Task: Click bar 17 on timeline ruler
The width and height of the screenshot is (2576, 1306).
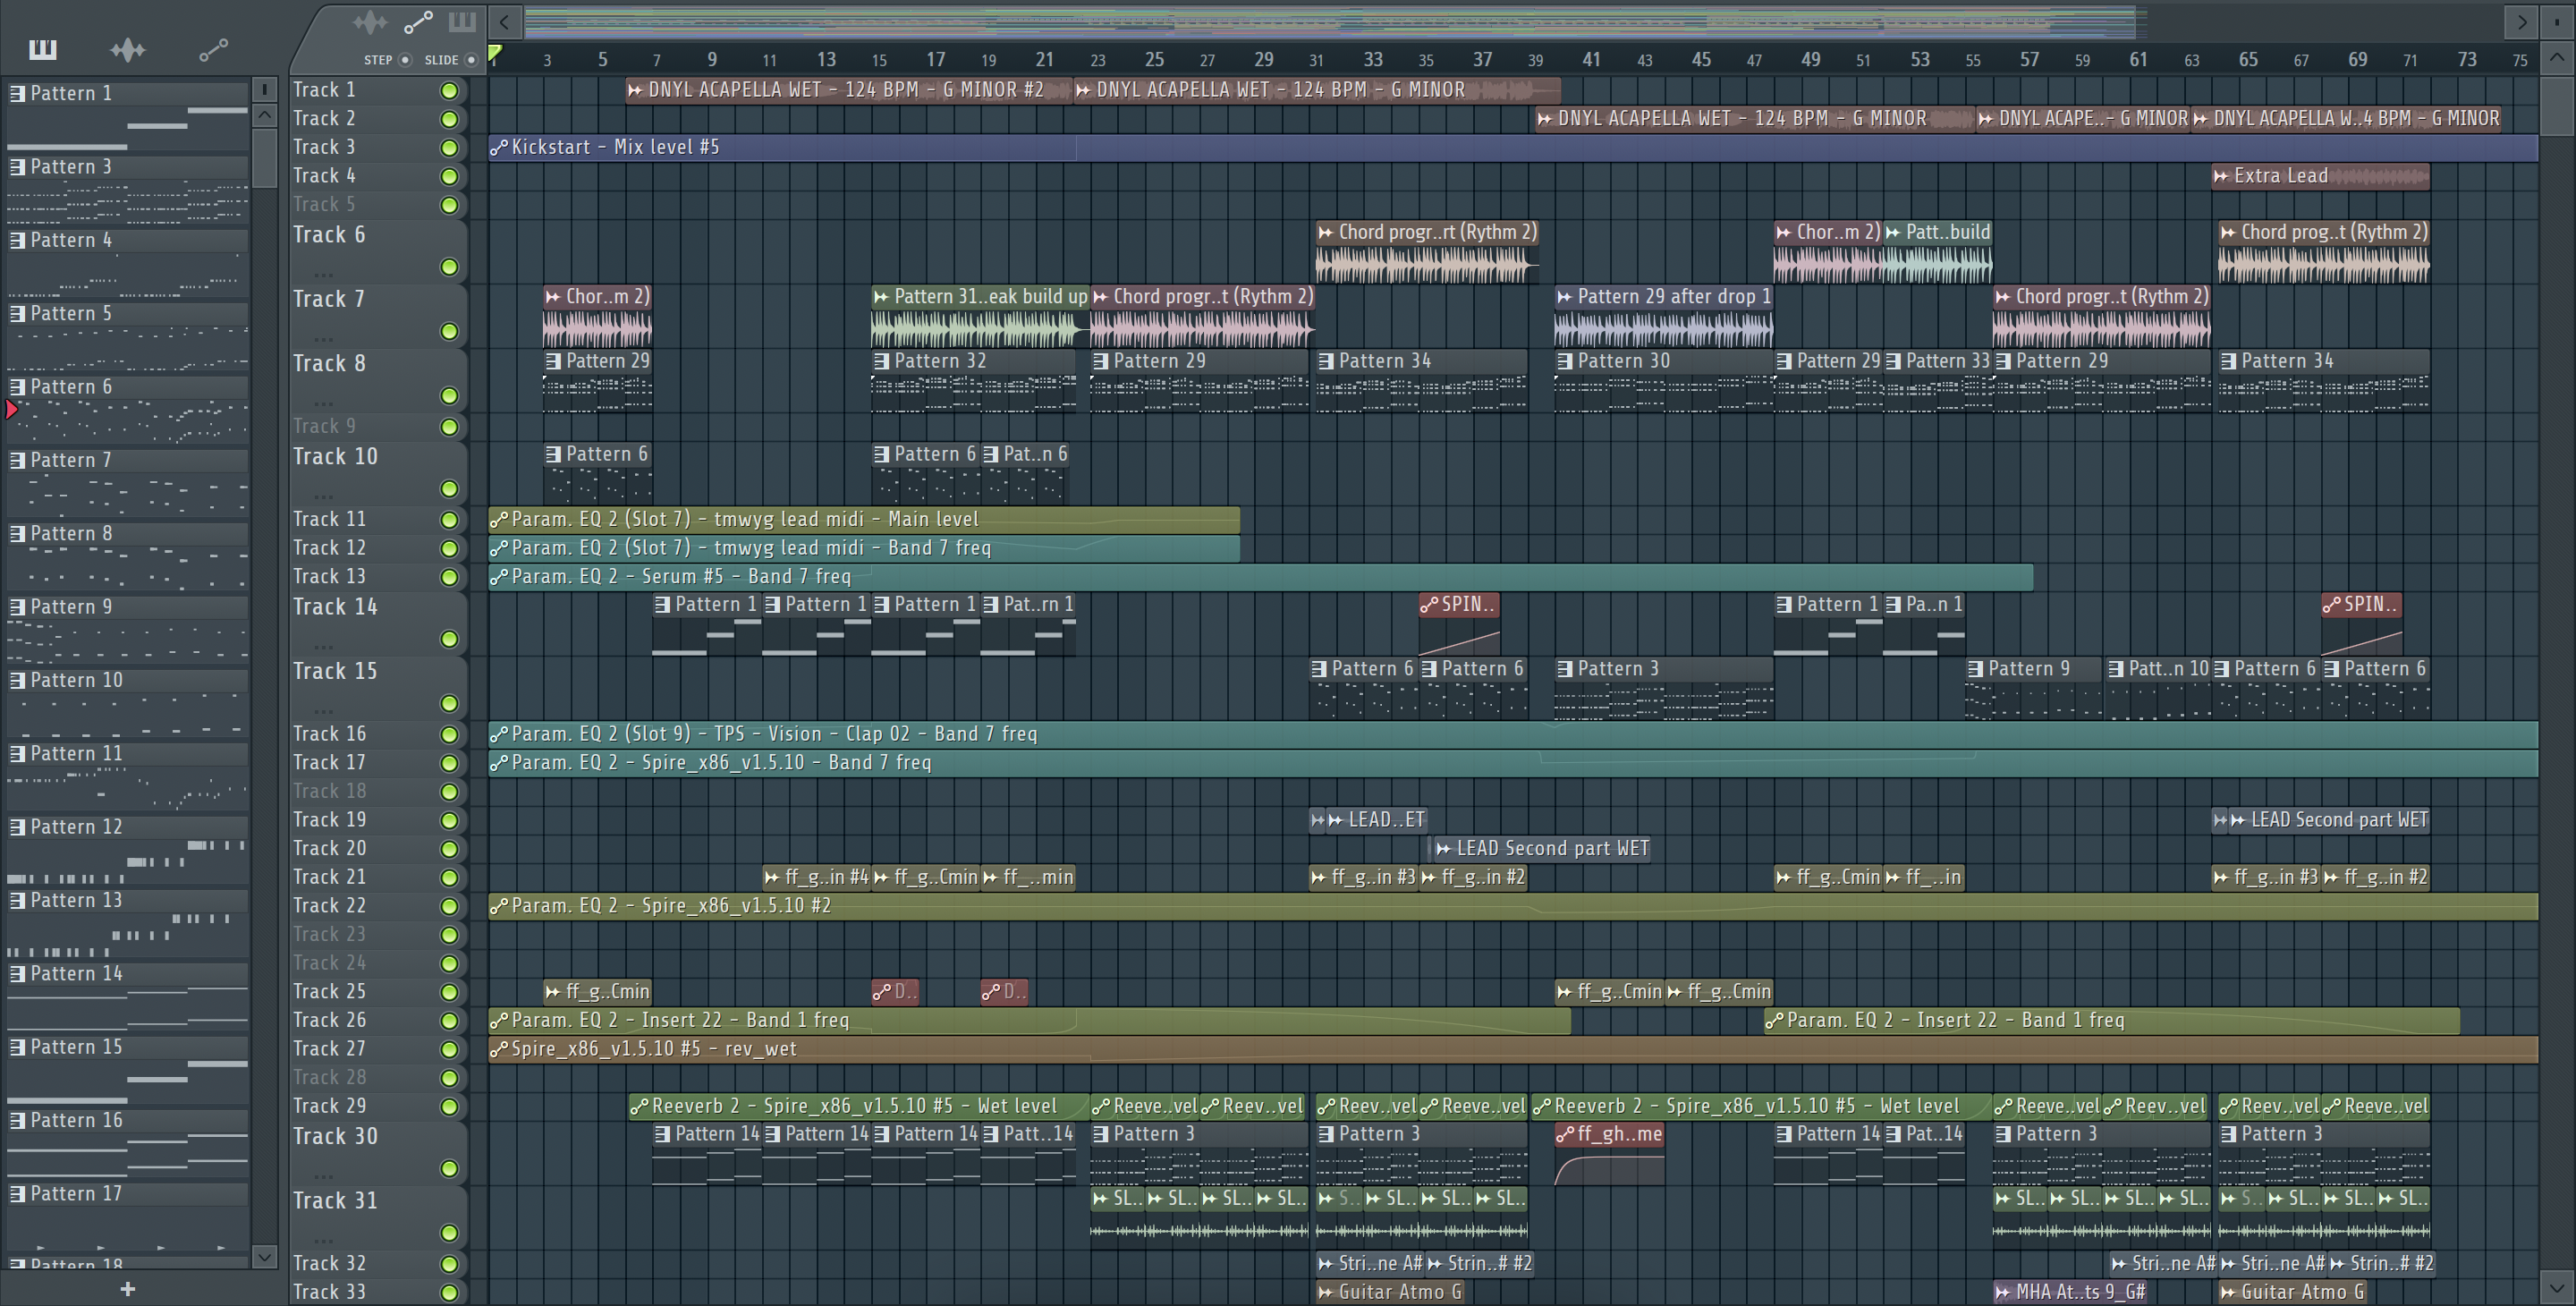Action: pos(935,59)
